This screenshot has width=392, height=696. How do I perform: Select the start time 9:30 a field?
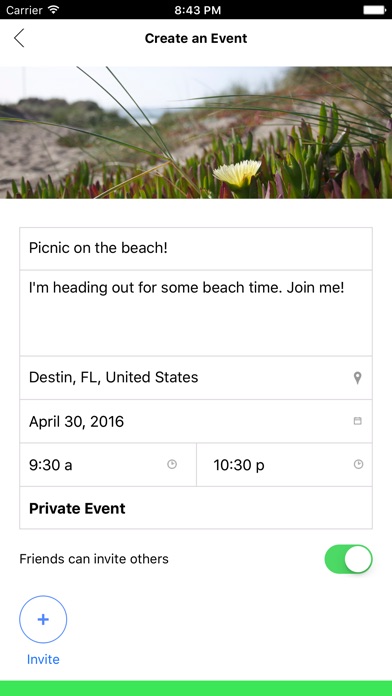(x=108, y=465)
